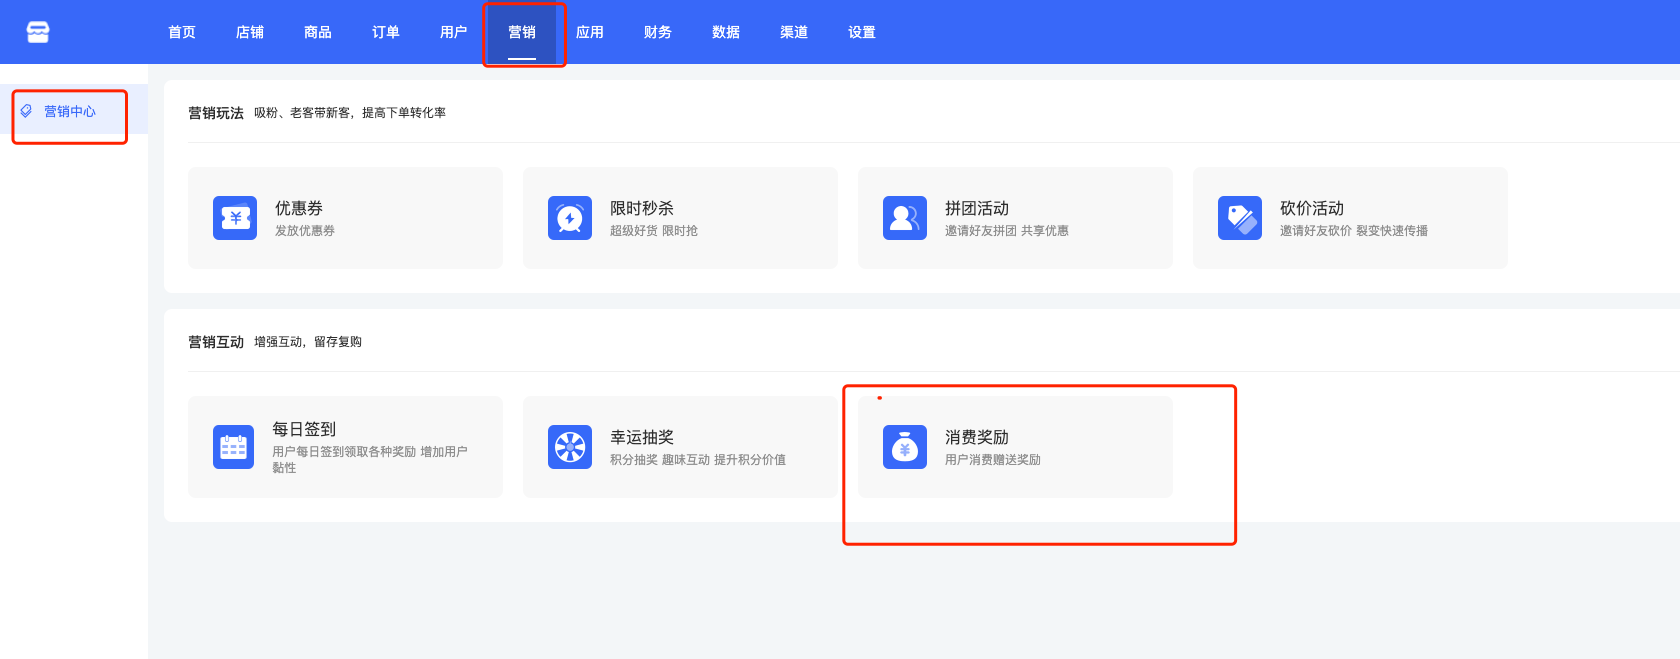Select the 营销 marketing tab
Screen dimensions: 1680x659
click(522, 32)
